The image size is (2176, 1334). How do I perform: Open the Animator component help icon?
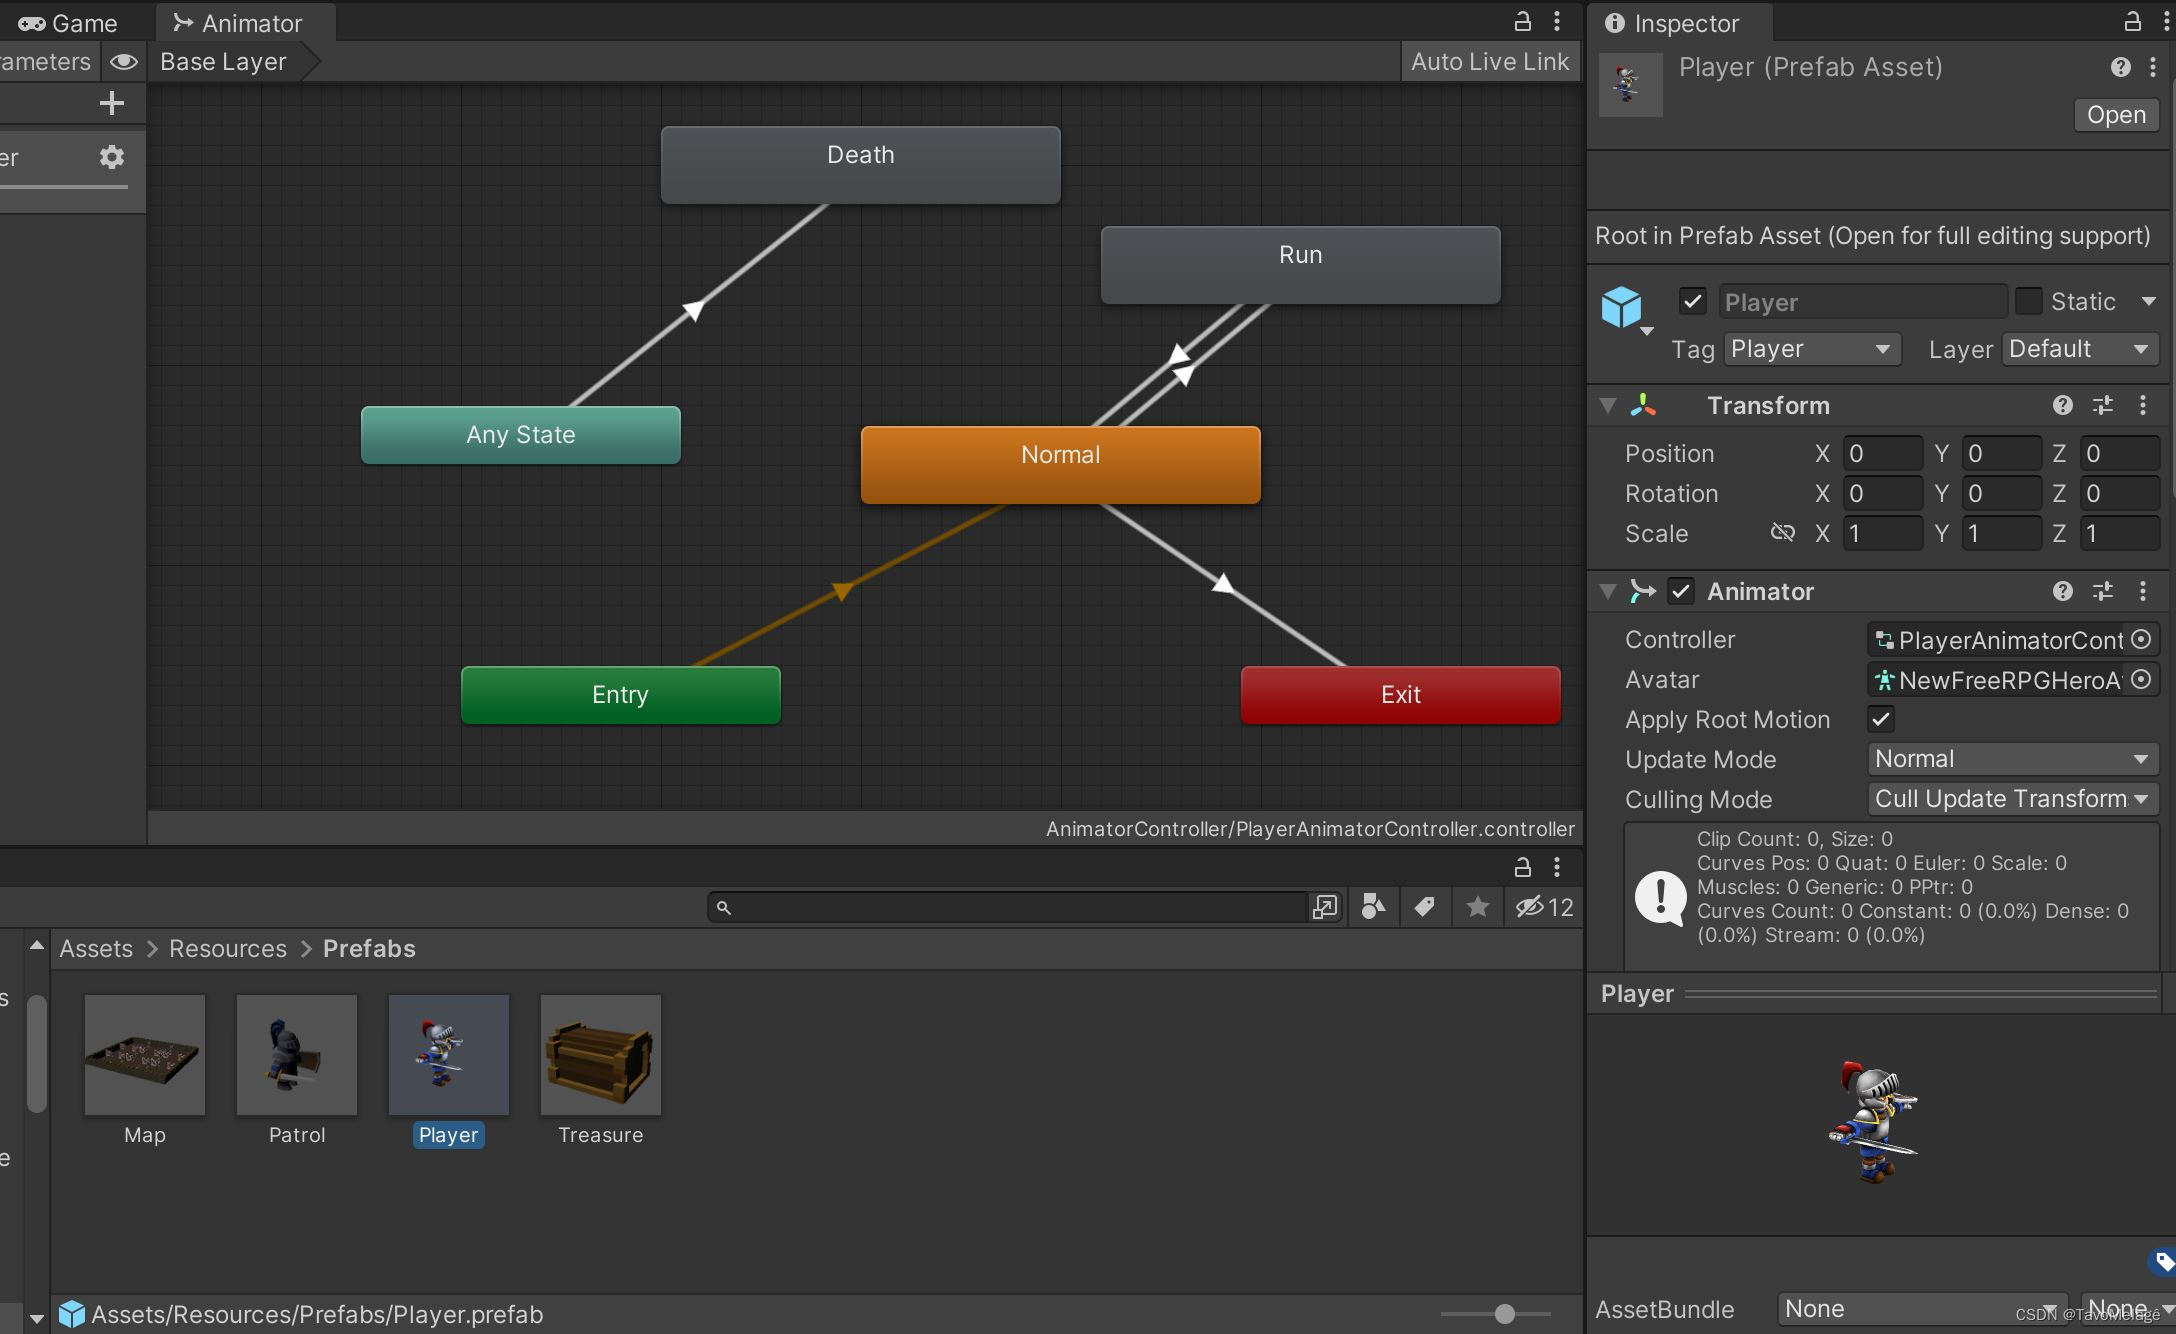coord(2062,591)
